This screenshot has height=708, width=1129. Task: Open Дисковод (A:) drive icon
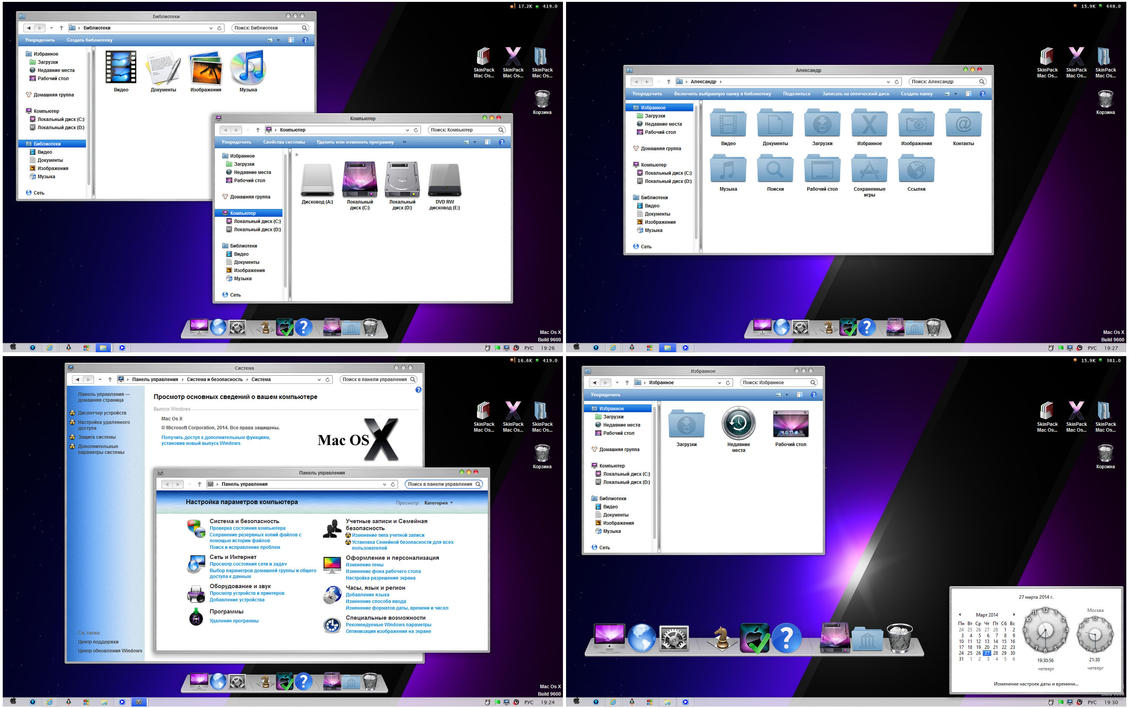point(316,180)
